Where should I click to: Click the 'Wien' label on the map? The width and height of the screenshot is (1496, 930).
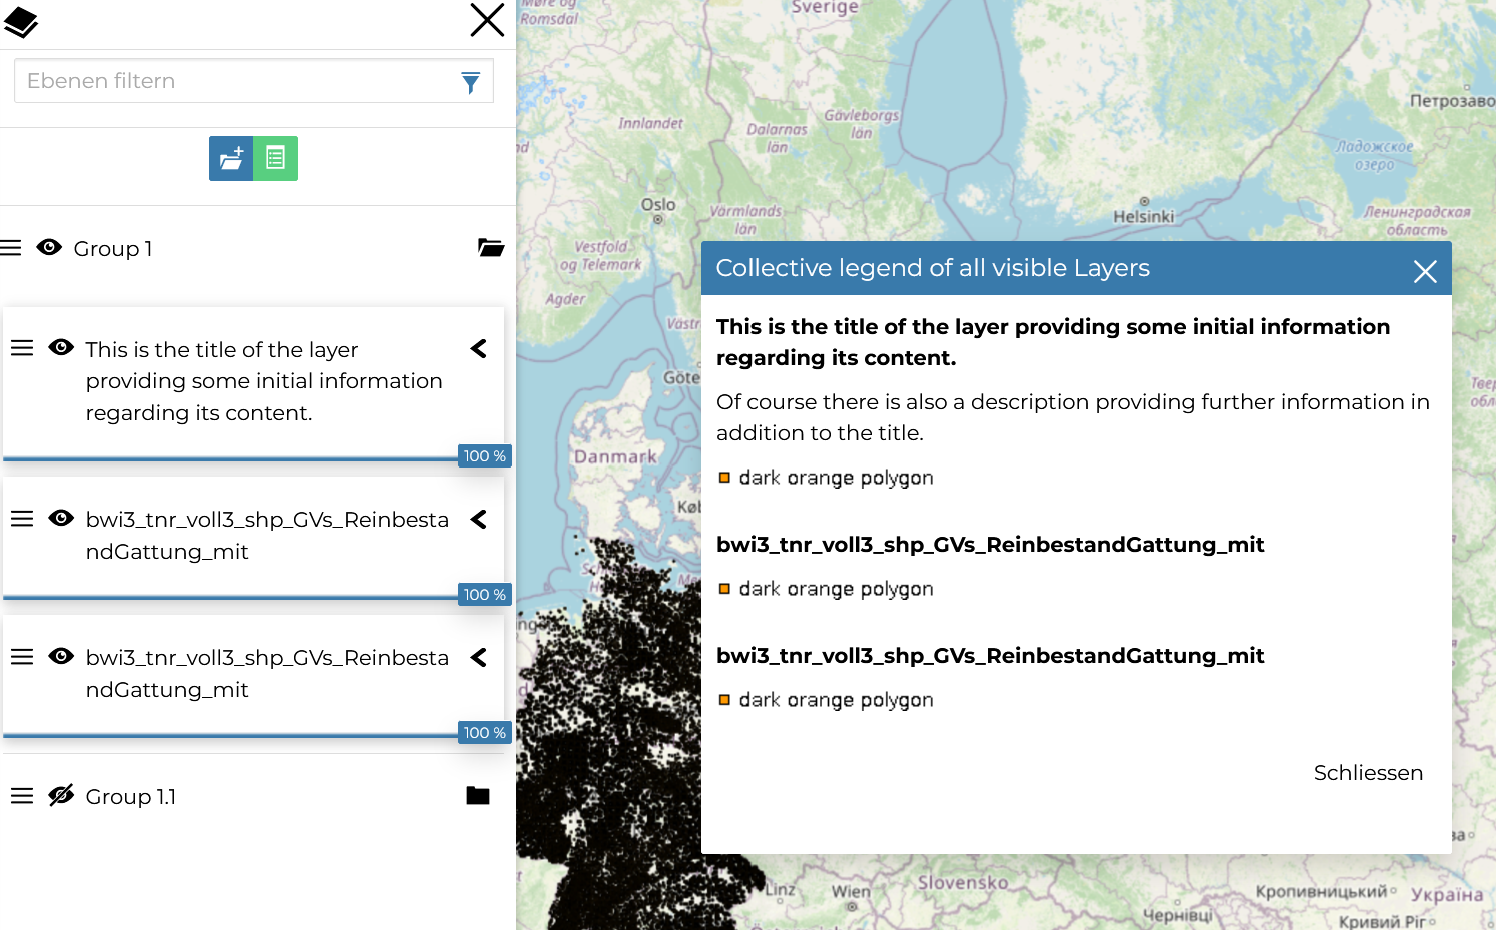tap(851, 891)
